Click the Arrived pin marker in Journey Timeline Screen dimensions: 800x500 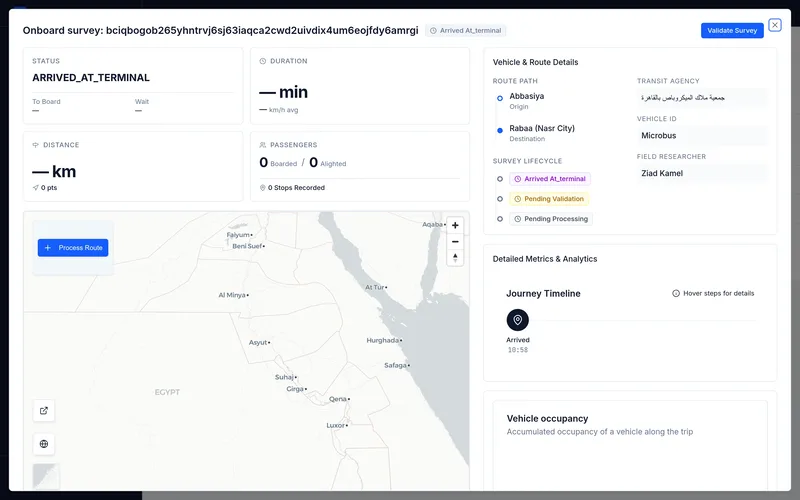click(x=517, y=320)
